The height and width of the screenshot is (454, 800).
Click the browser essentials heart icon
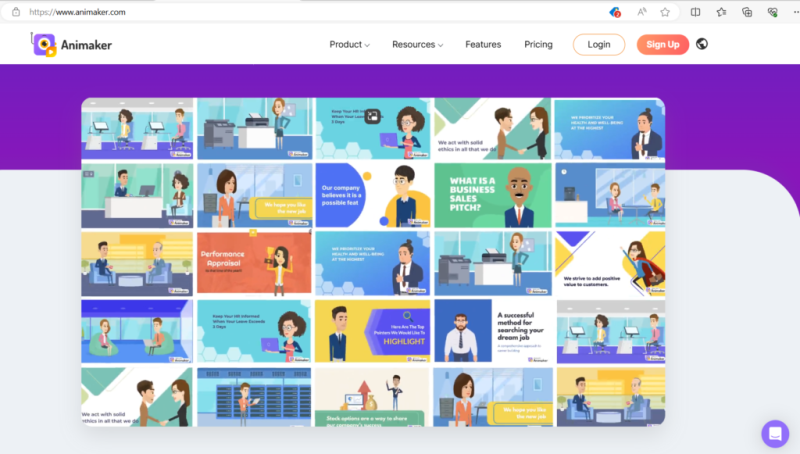coord(772,12)
